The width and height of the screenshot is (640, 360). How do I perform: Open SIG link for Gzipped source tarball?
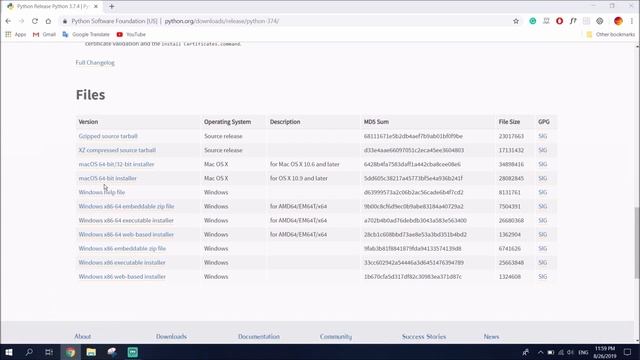542,136
